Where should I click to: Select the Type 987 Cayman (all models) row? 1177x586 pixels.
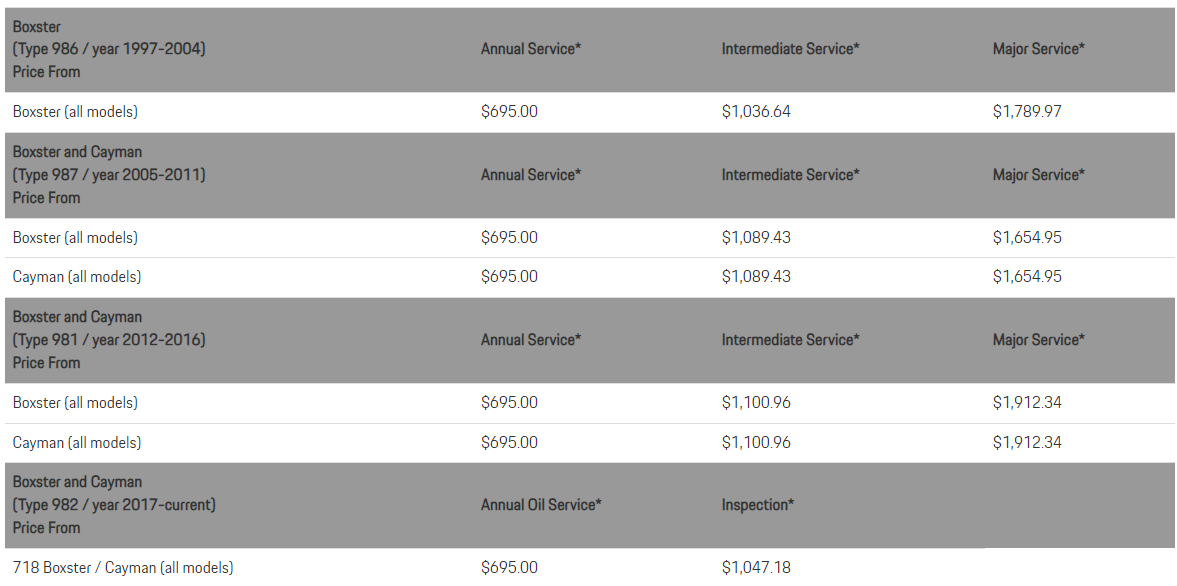[589, 277]
